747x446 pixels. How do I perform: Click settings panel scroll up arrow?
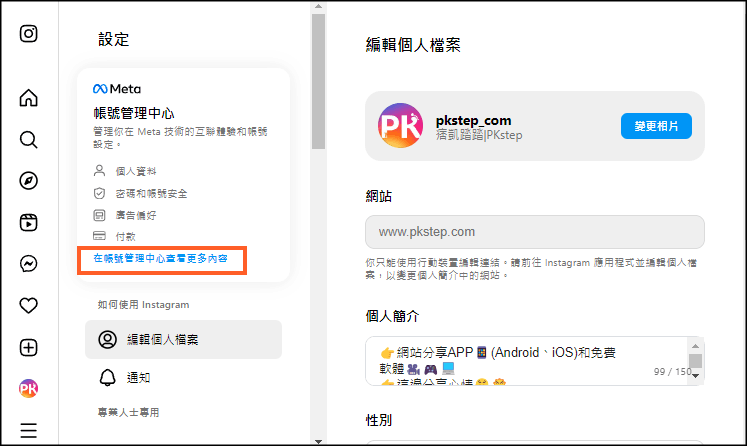(x=318, y=6)
